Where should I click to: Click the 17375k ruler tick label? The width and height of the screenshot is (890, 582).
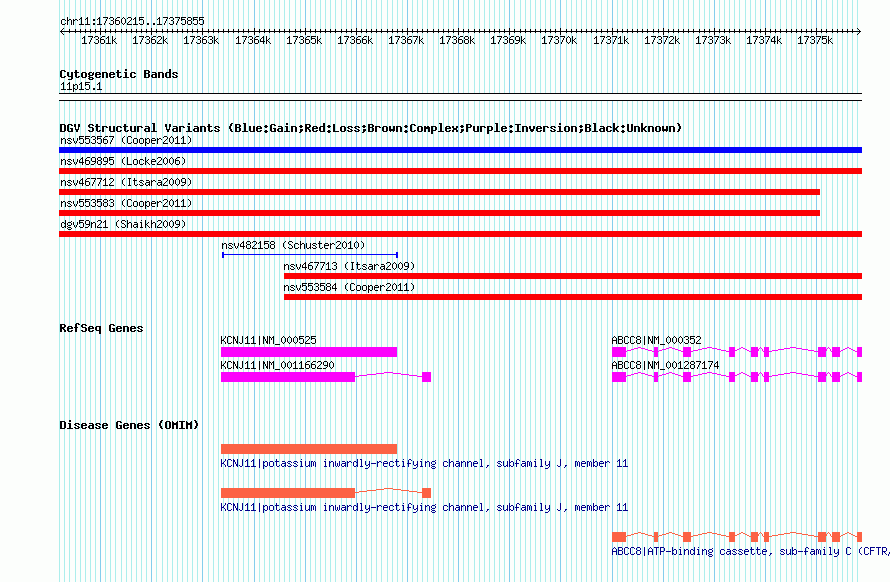click(x=815, y=40)
